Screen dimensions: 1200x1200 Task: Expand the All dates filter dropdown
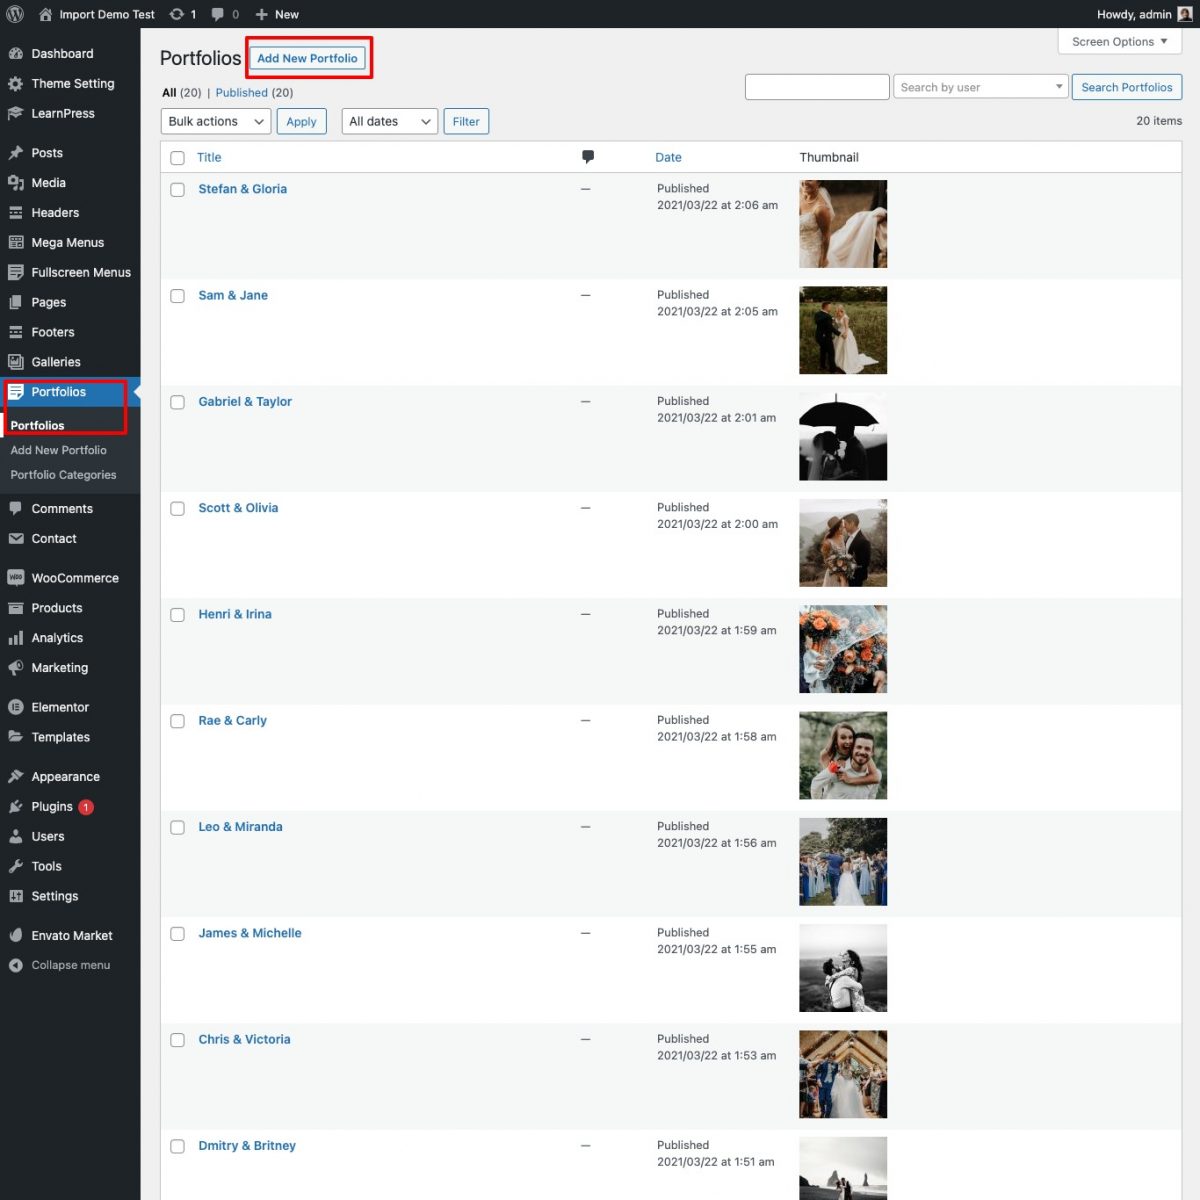point(389,121)
